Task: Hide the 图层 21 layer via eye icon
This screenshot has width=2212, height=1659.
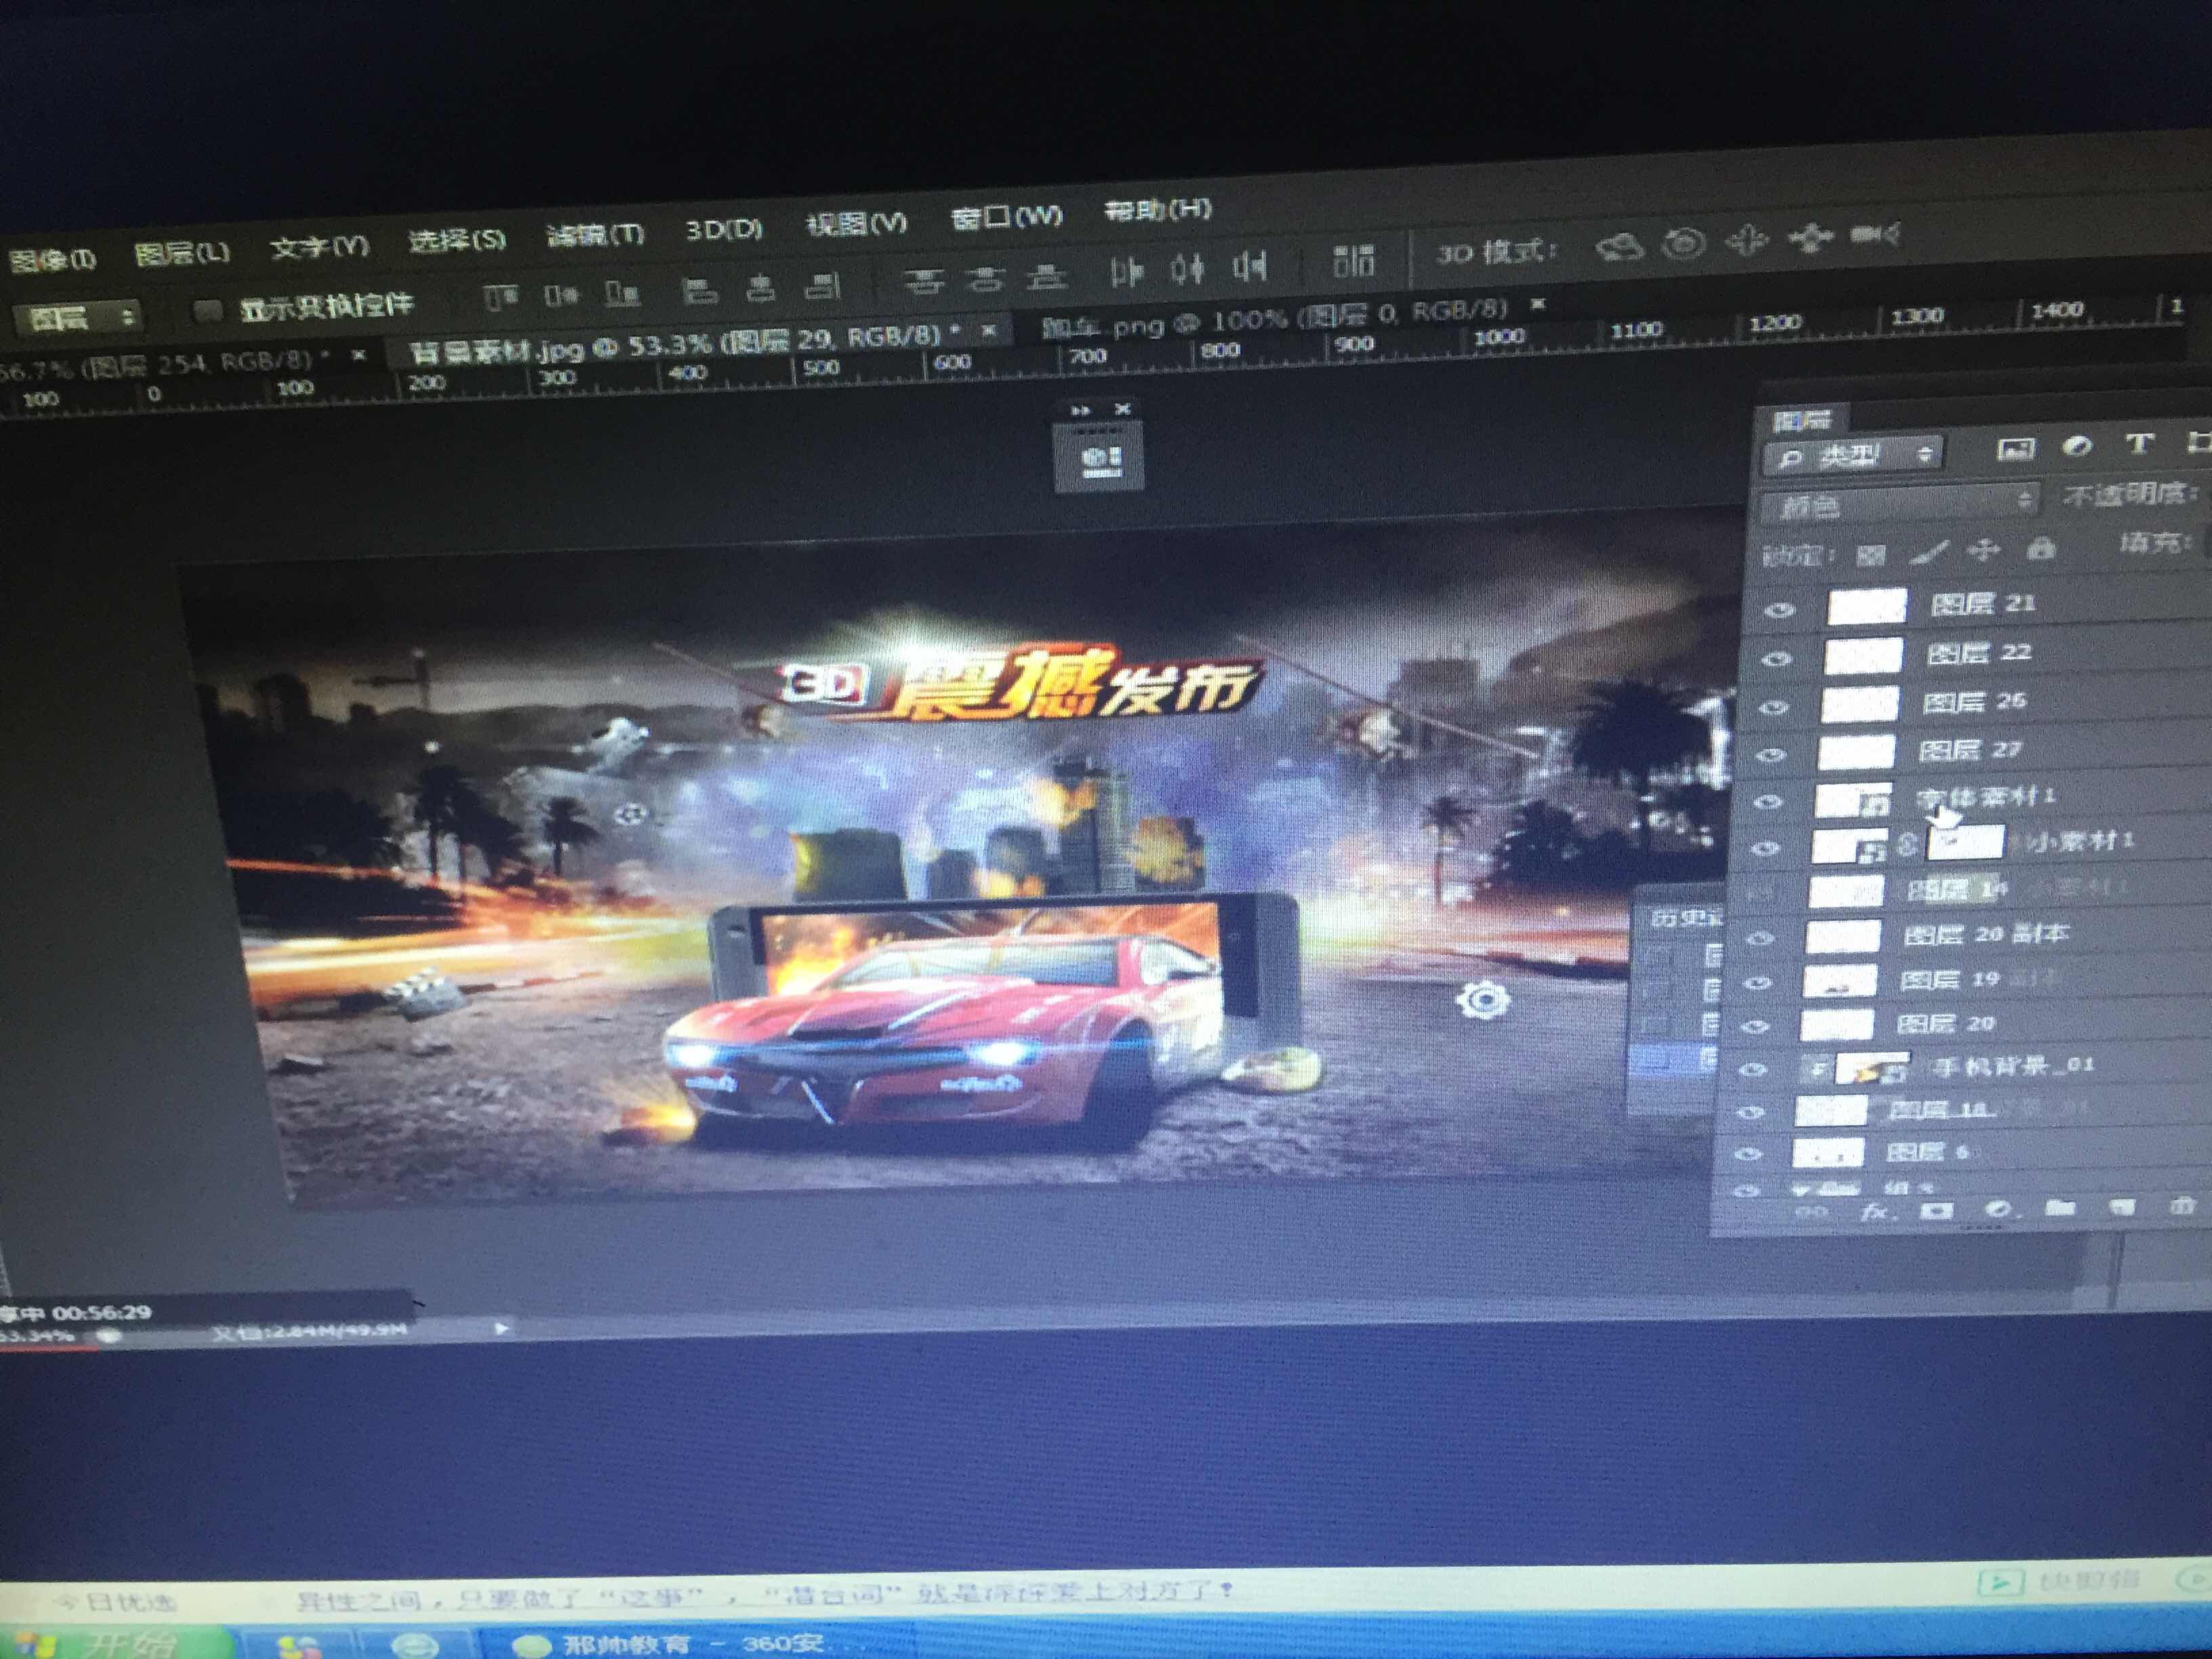Action: (1779, 611)
